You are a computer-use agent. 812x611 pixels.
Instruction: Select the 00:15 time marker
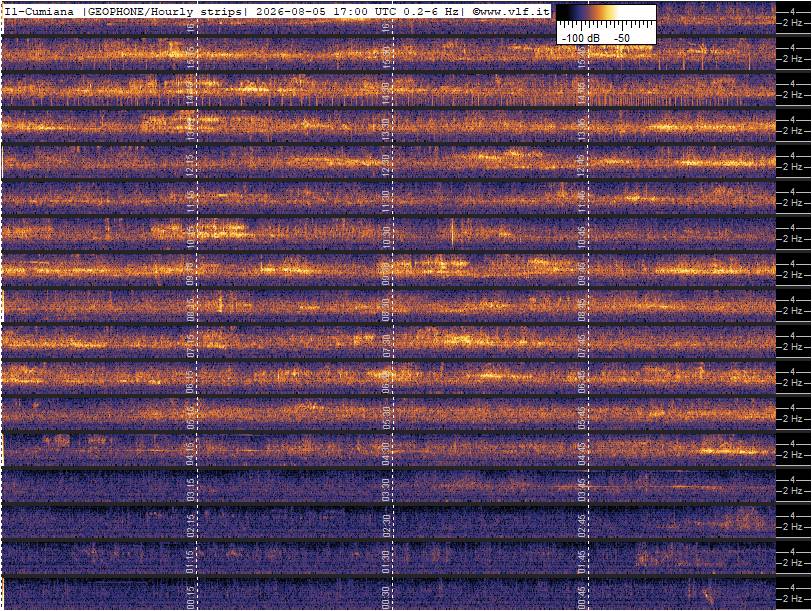click(190, 598)
